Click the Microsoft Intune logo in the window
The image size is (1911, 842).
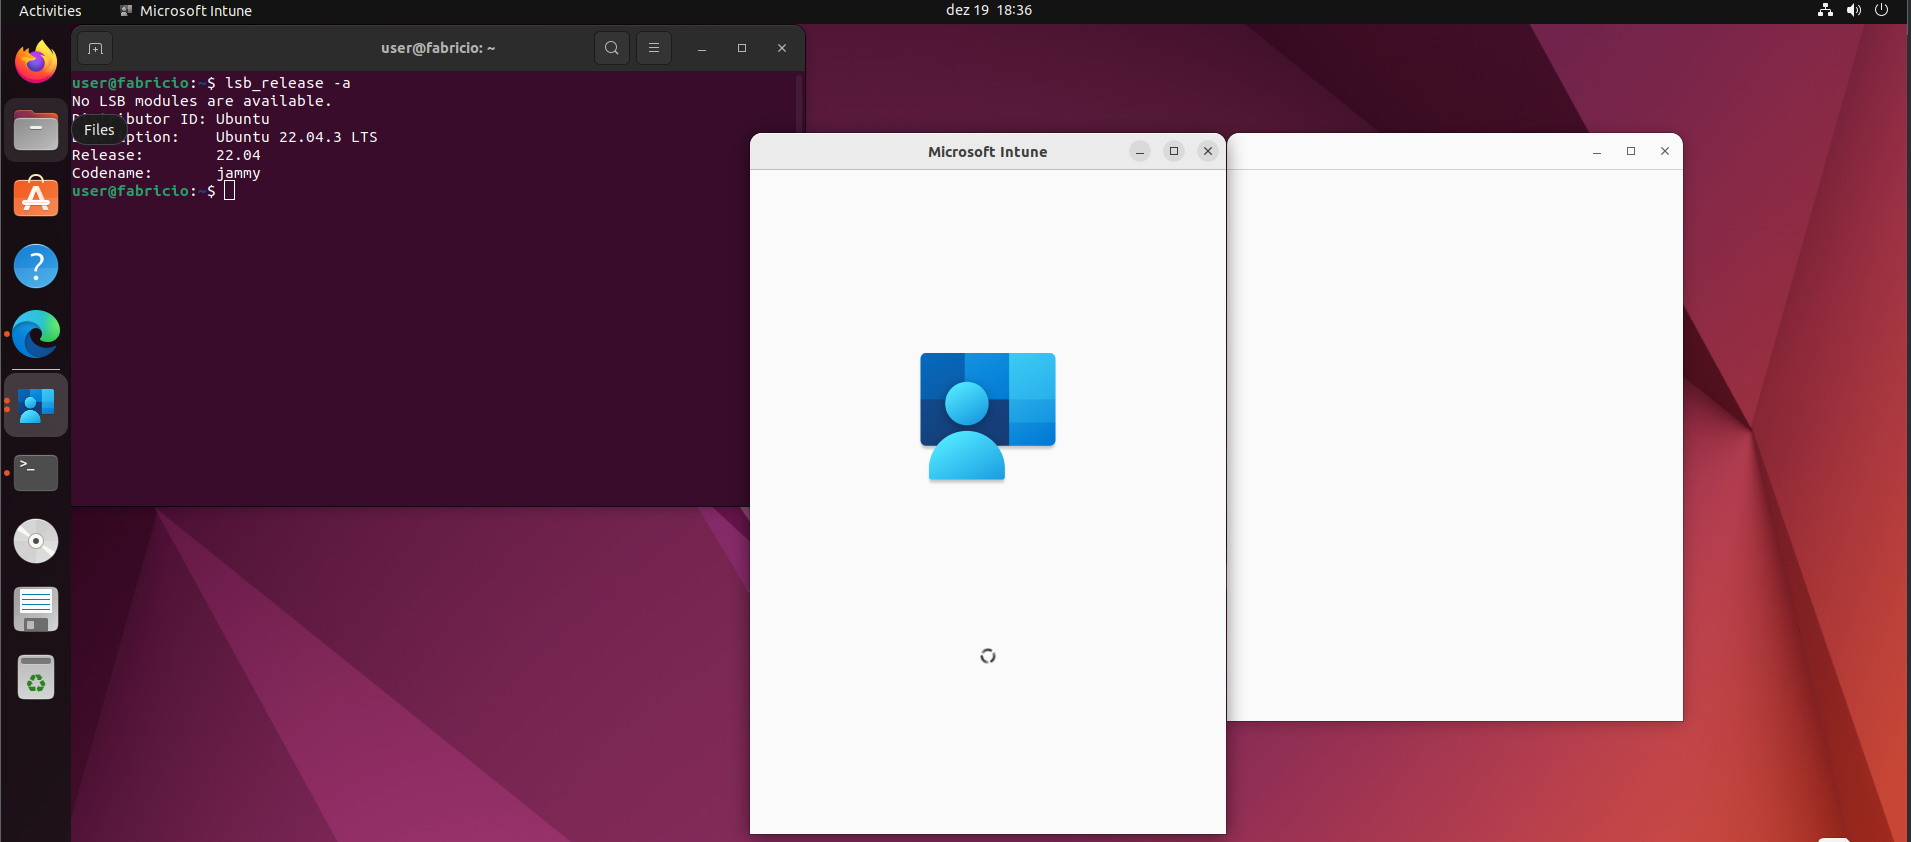pyautogui.click(x=987, y=416)
